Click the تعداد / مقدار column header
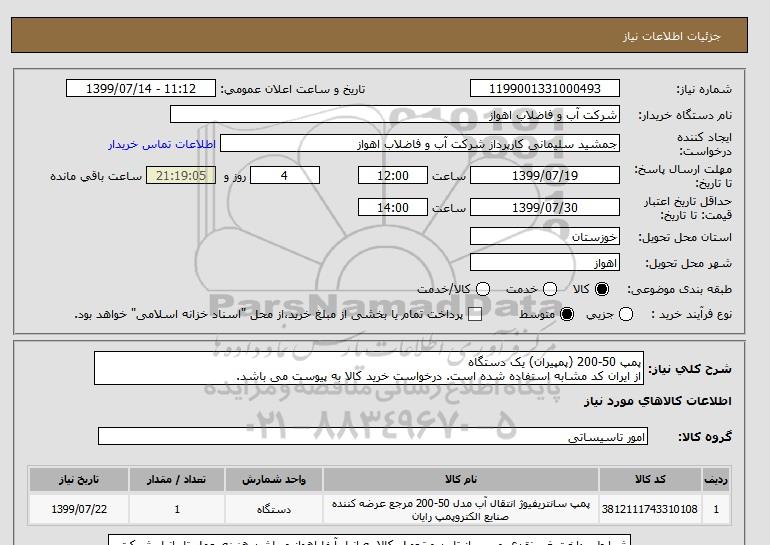 coord(177,480)
